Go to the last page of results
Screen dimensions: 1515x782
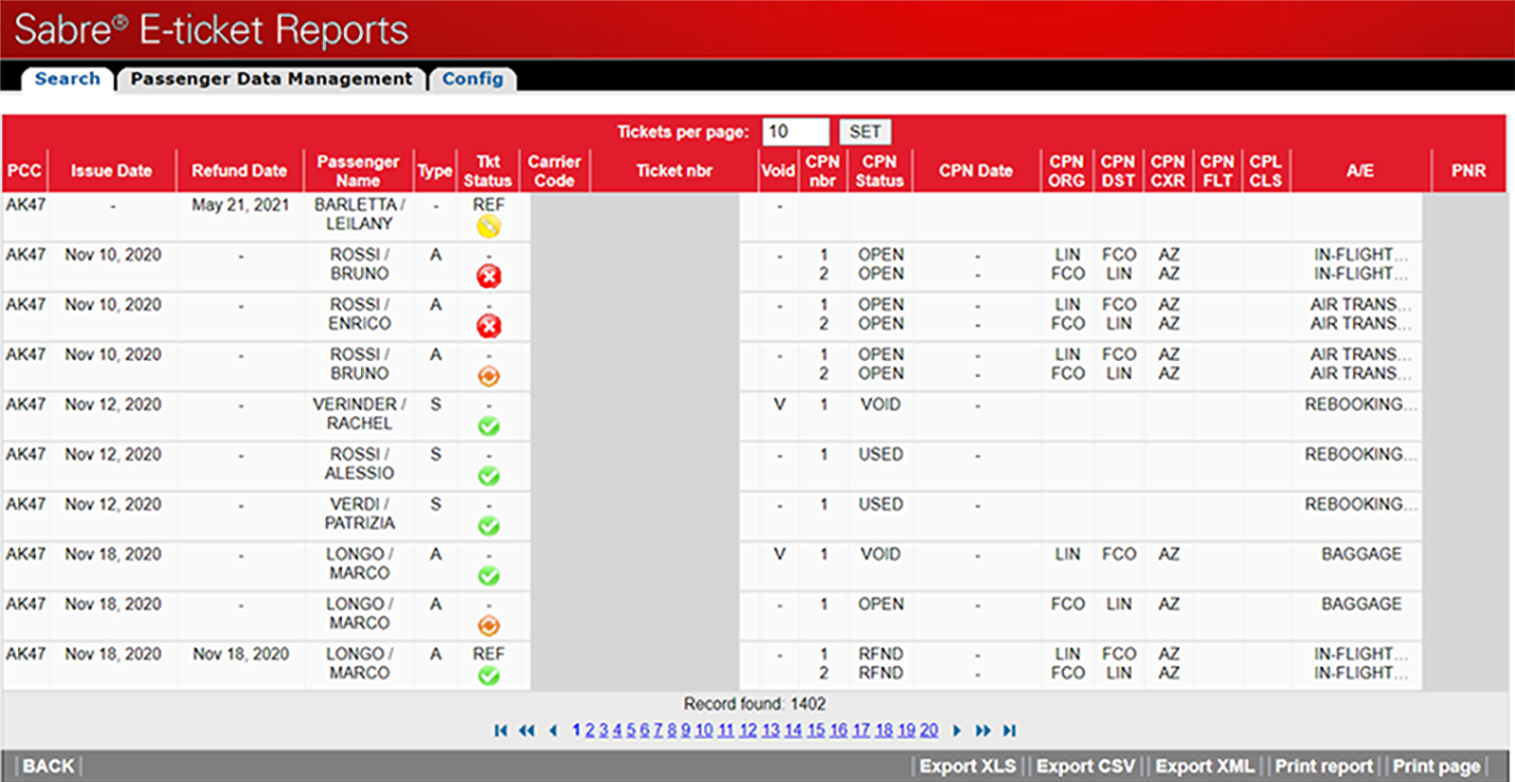(x=1010, y=731)
